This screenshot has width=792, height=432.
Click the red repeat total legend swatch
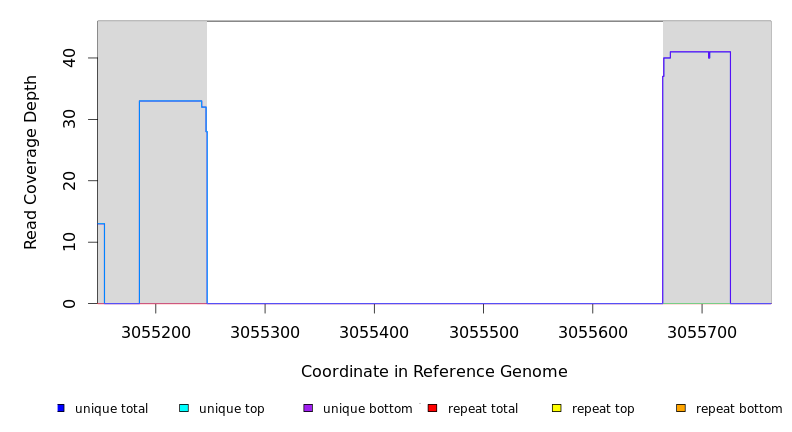pos(432,408)
